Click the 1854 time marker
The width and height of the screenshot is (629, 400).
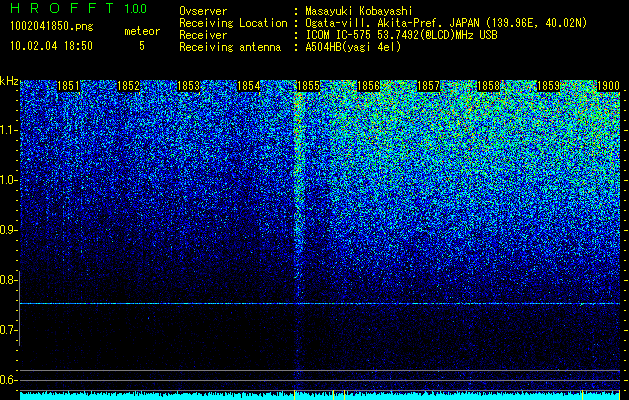coord(249,86)
